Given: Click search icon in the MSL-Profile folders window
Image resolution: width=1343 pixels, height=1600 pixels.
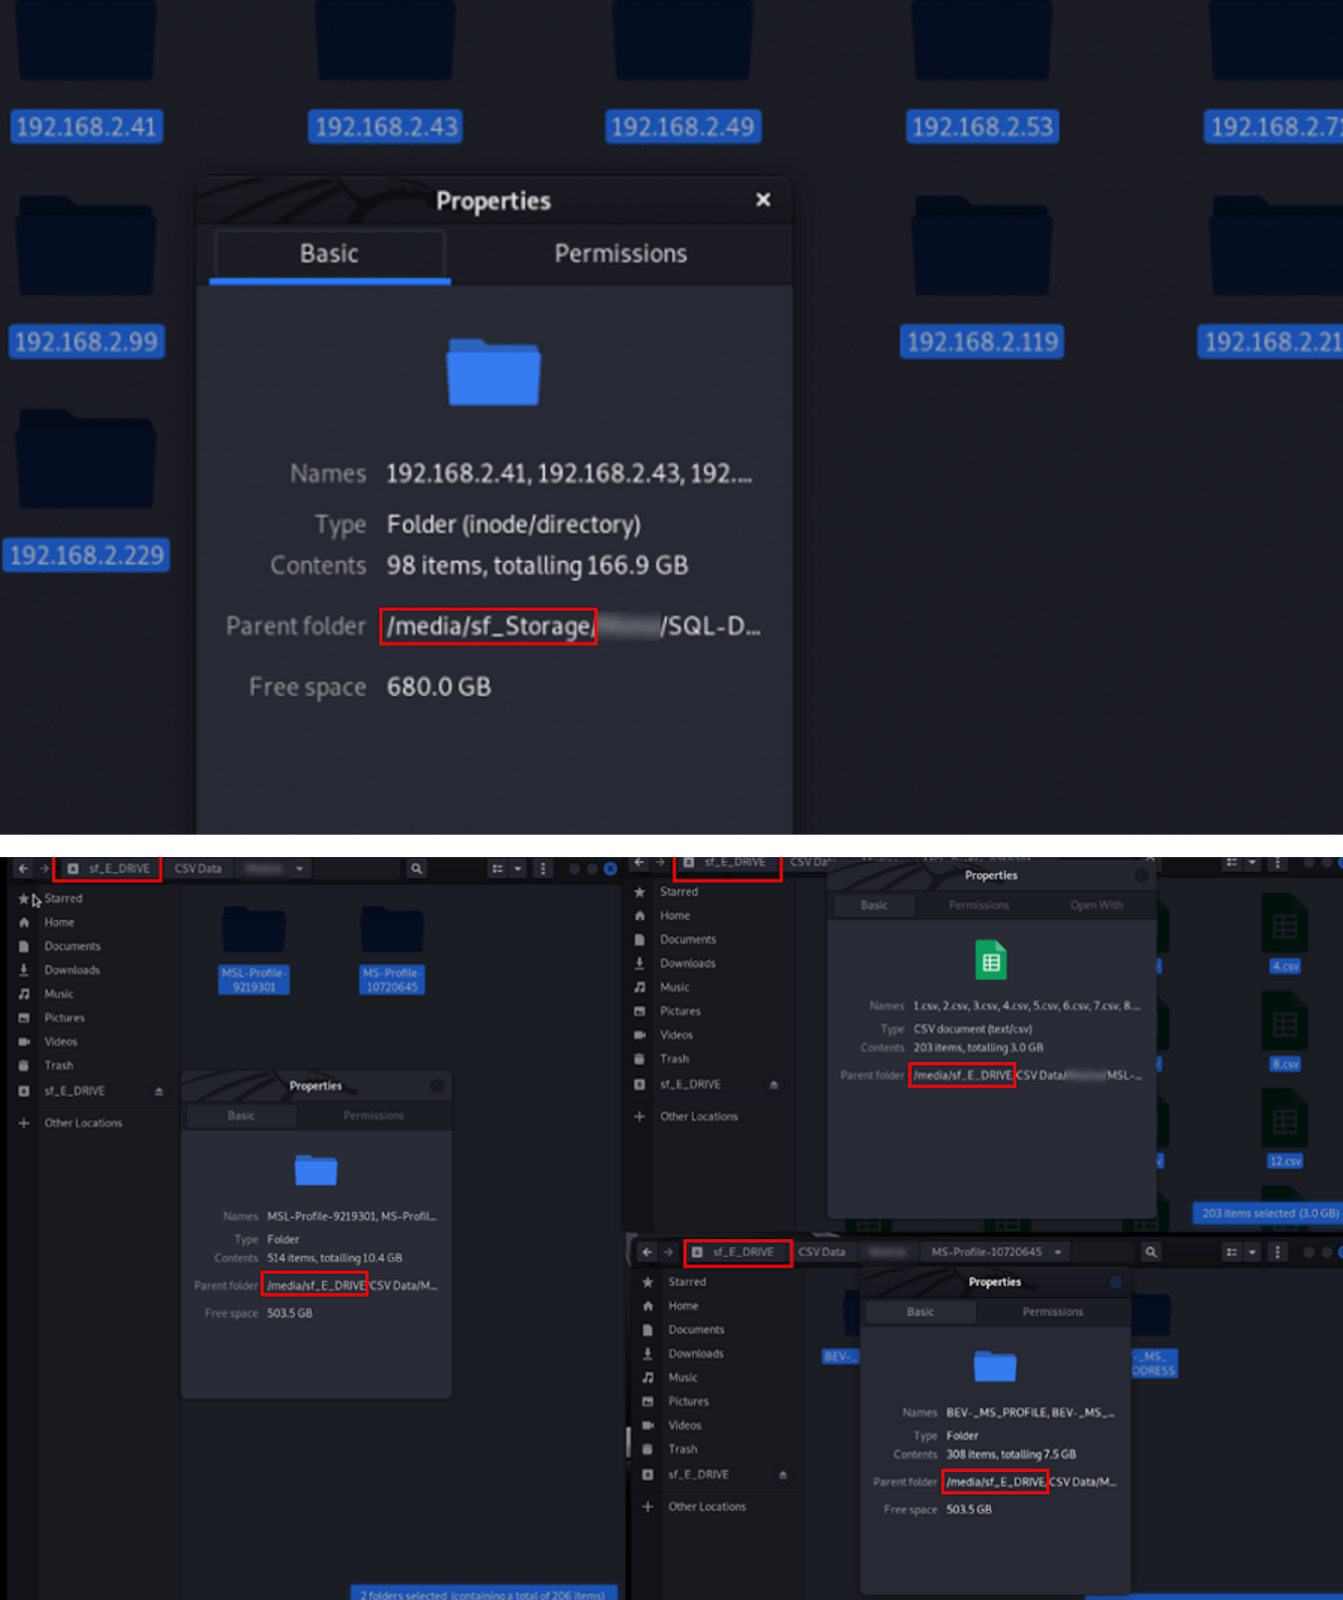Looking at the screenshot, I should click(x=416, y=869).
